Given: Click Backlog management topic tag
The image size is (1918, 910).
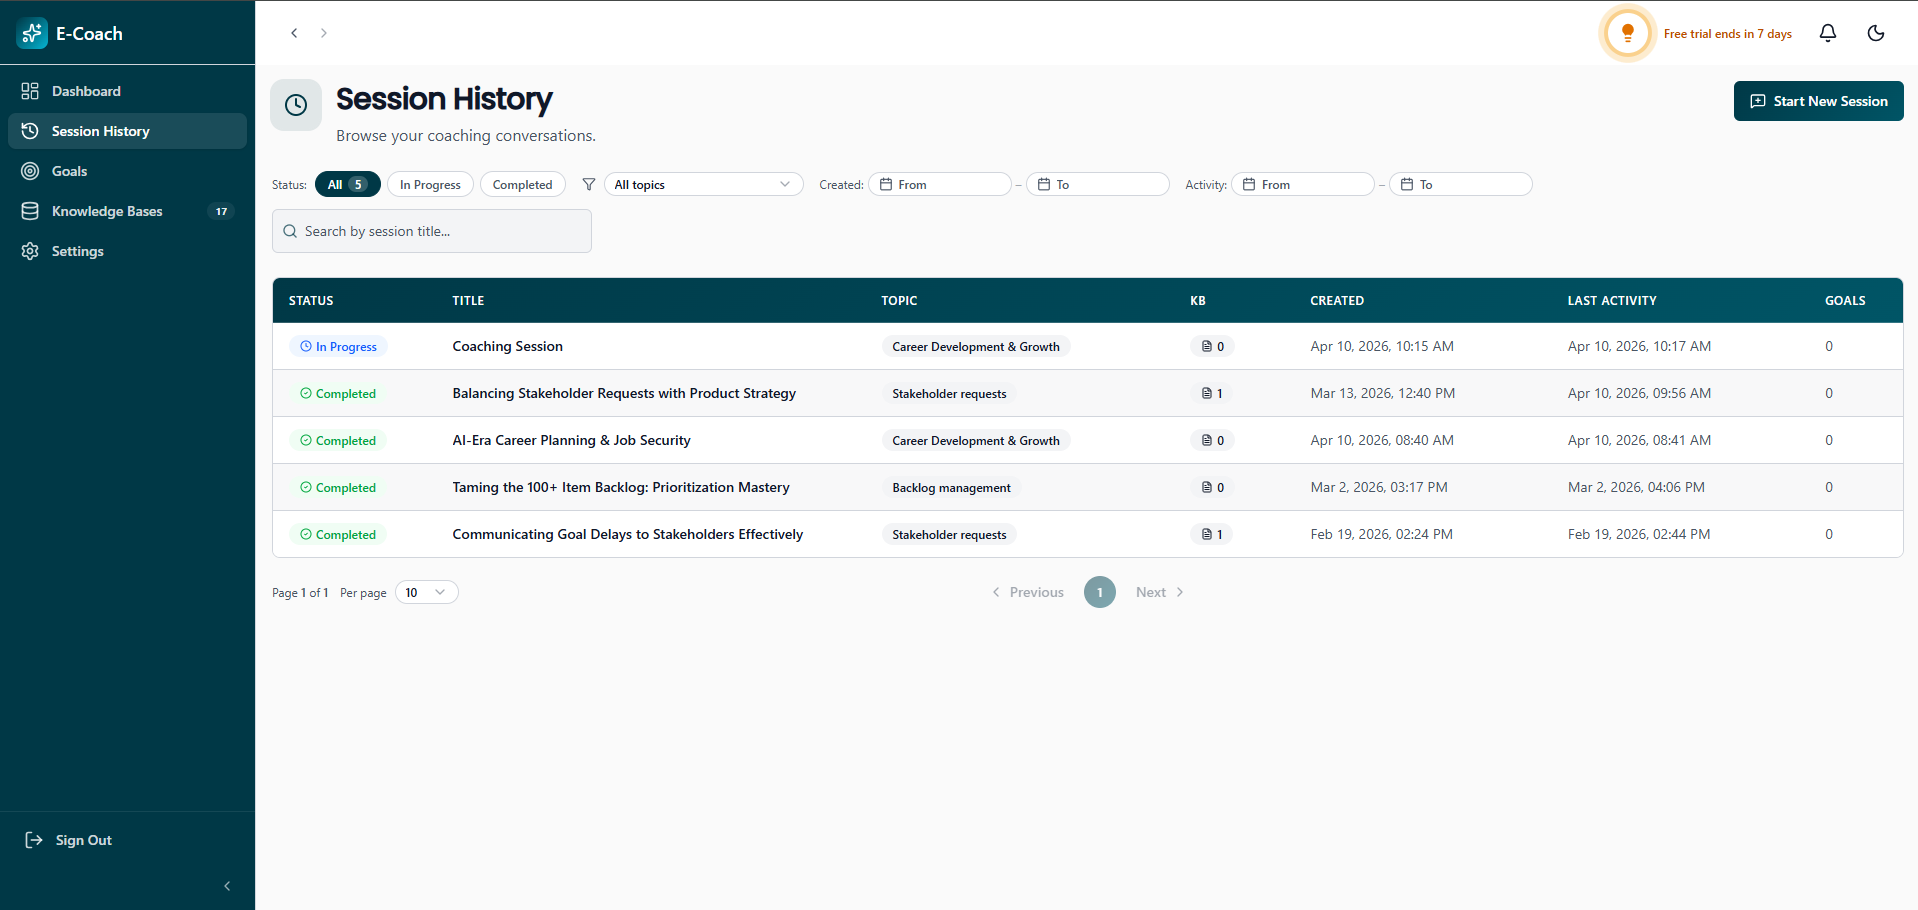Looking at the screenshot, I should [x=951, y=487].
